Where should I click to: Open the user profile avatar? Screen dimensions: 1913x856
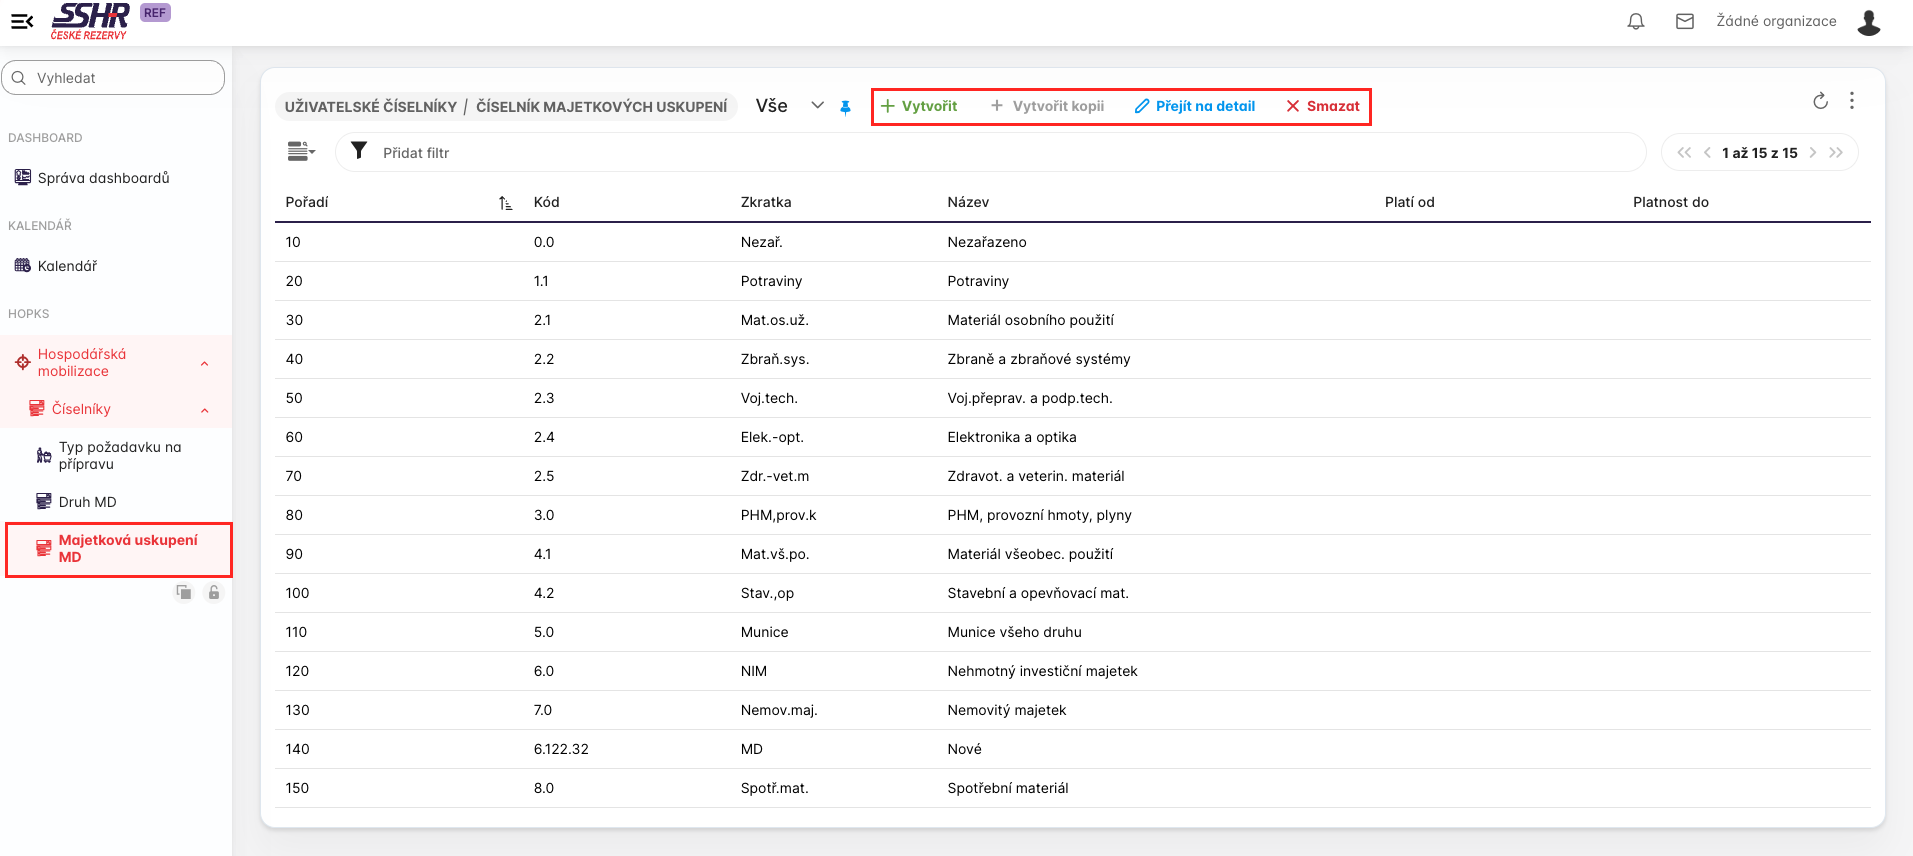click(x=1869, y=22)
